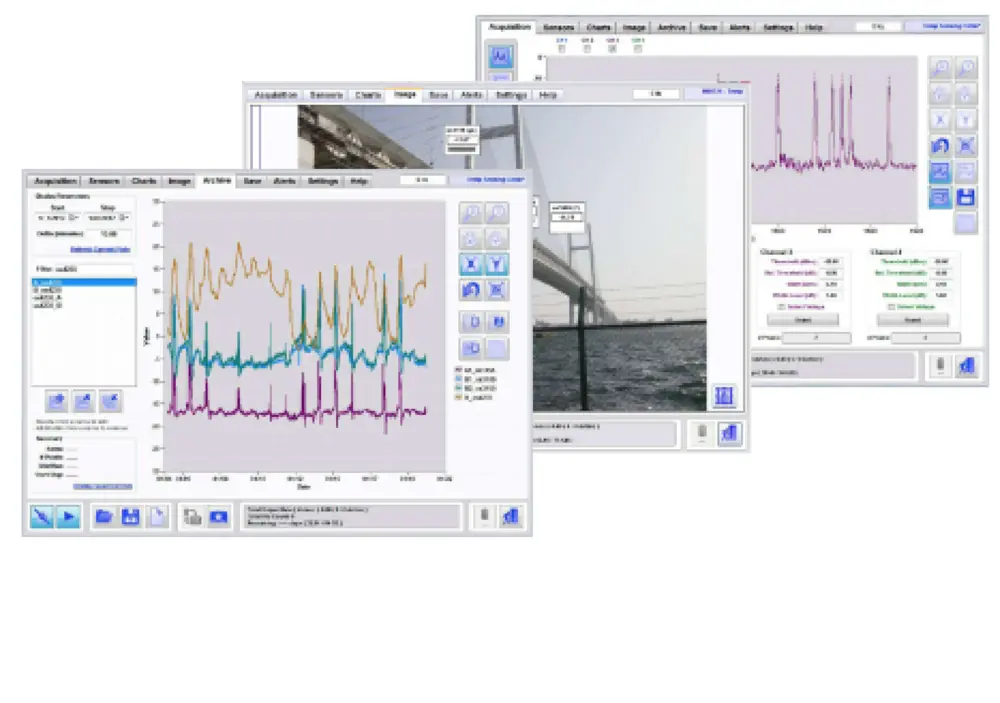Click the undo zoom arrow icon in the Archive window
This screenshot has height=703, width=1000.
pyautogui.click(x=470, y=290)
